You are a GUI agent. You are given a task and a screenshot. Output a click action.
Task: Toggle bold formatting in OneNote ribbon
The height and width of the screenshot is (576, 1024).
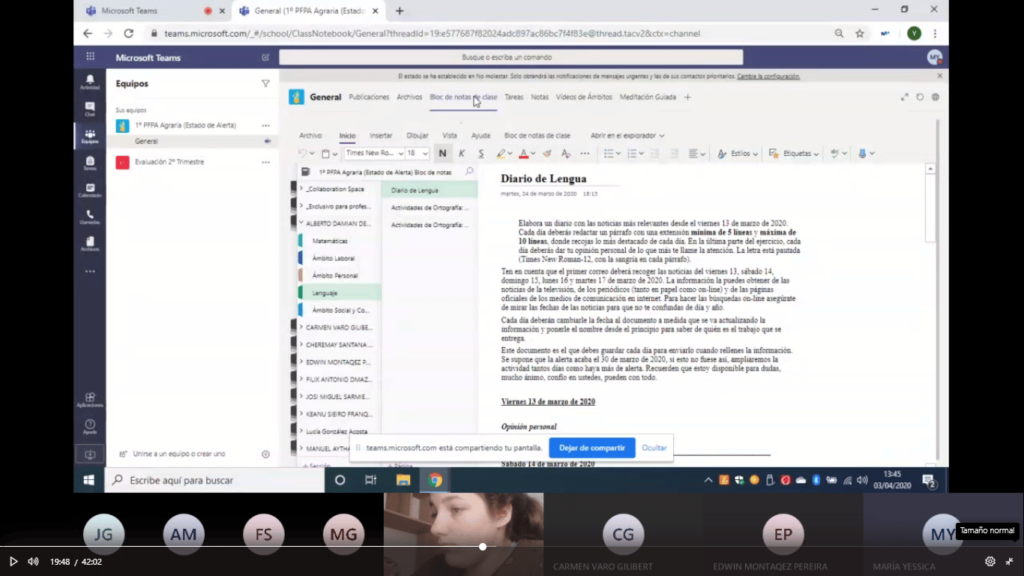pyautogui.click(x=442, y=153)
